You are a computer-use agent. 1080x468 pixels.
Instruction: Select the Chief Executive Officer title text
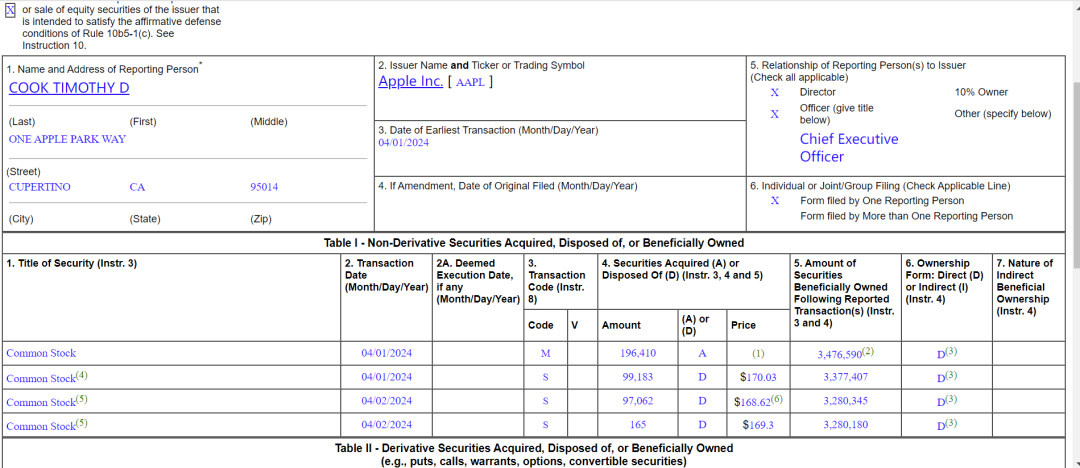tap(848, 148)
